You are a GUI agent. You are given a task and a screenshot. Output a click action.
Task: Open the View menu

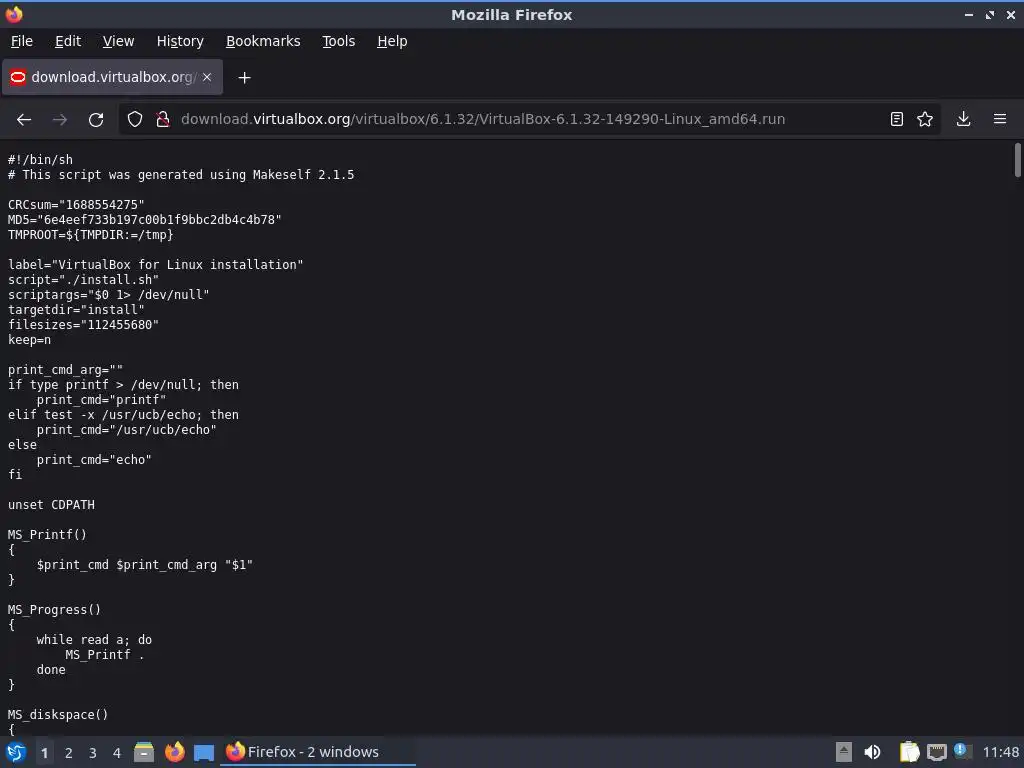118,41
